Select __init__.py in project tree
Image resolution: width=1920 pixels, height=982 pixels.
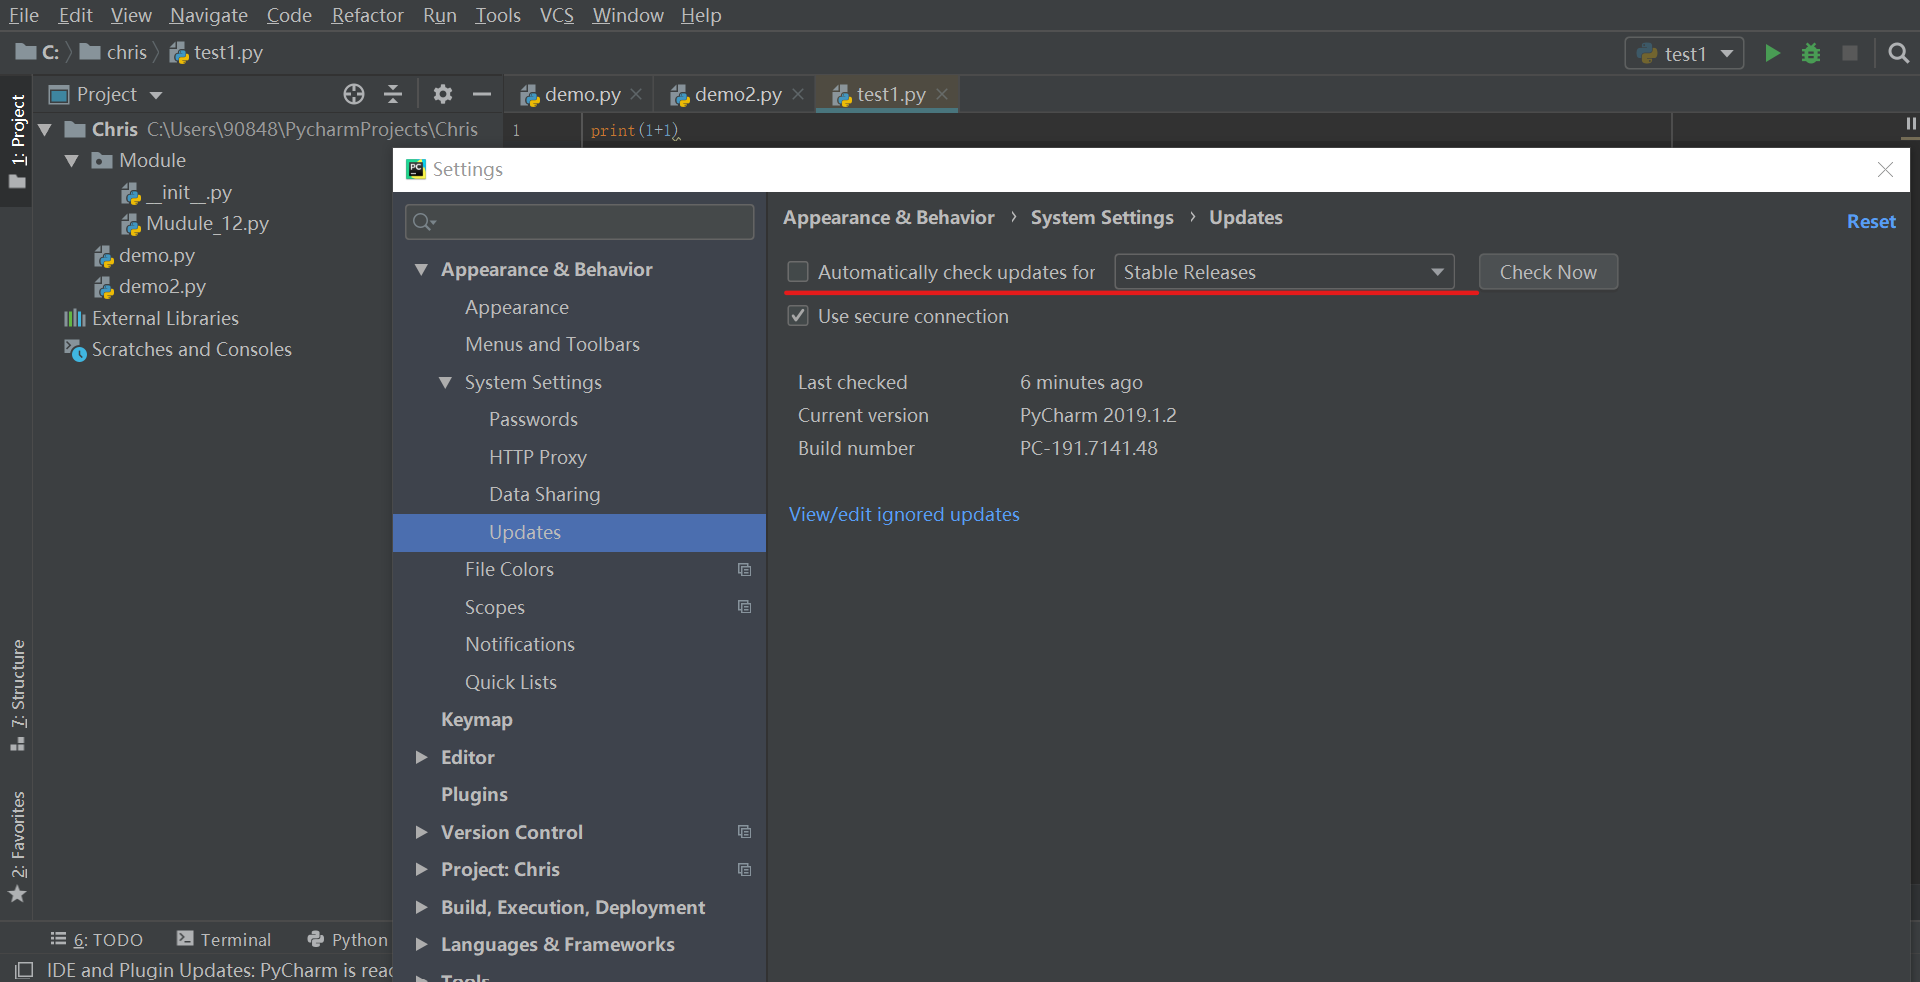[177, 192]
